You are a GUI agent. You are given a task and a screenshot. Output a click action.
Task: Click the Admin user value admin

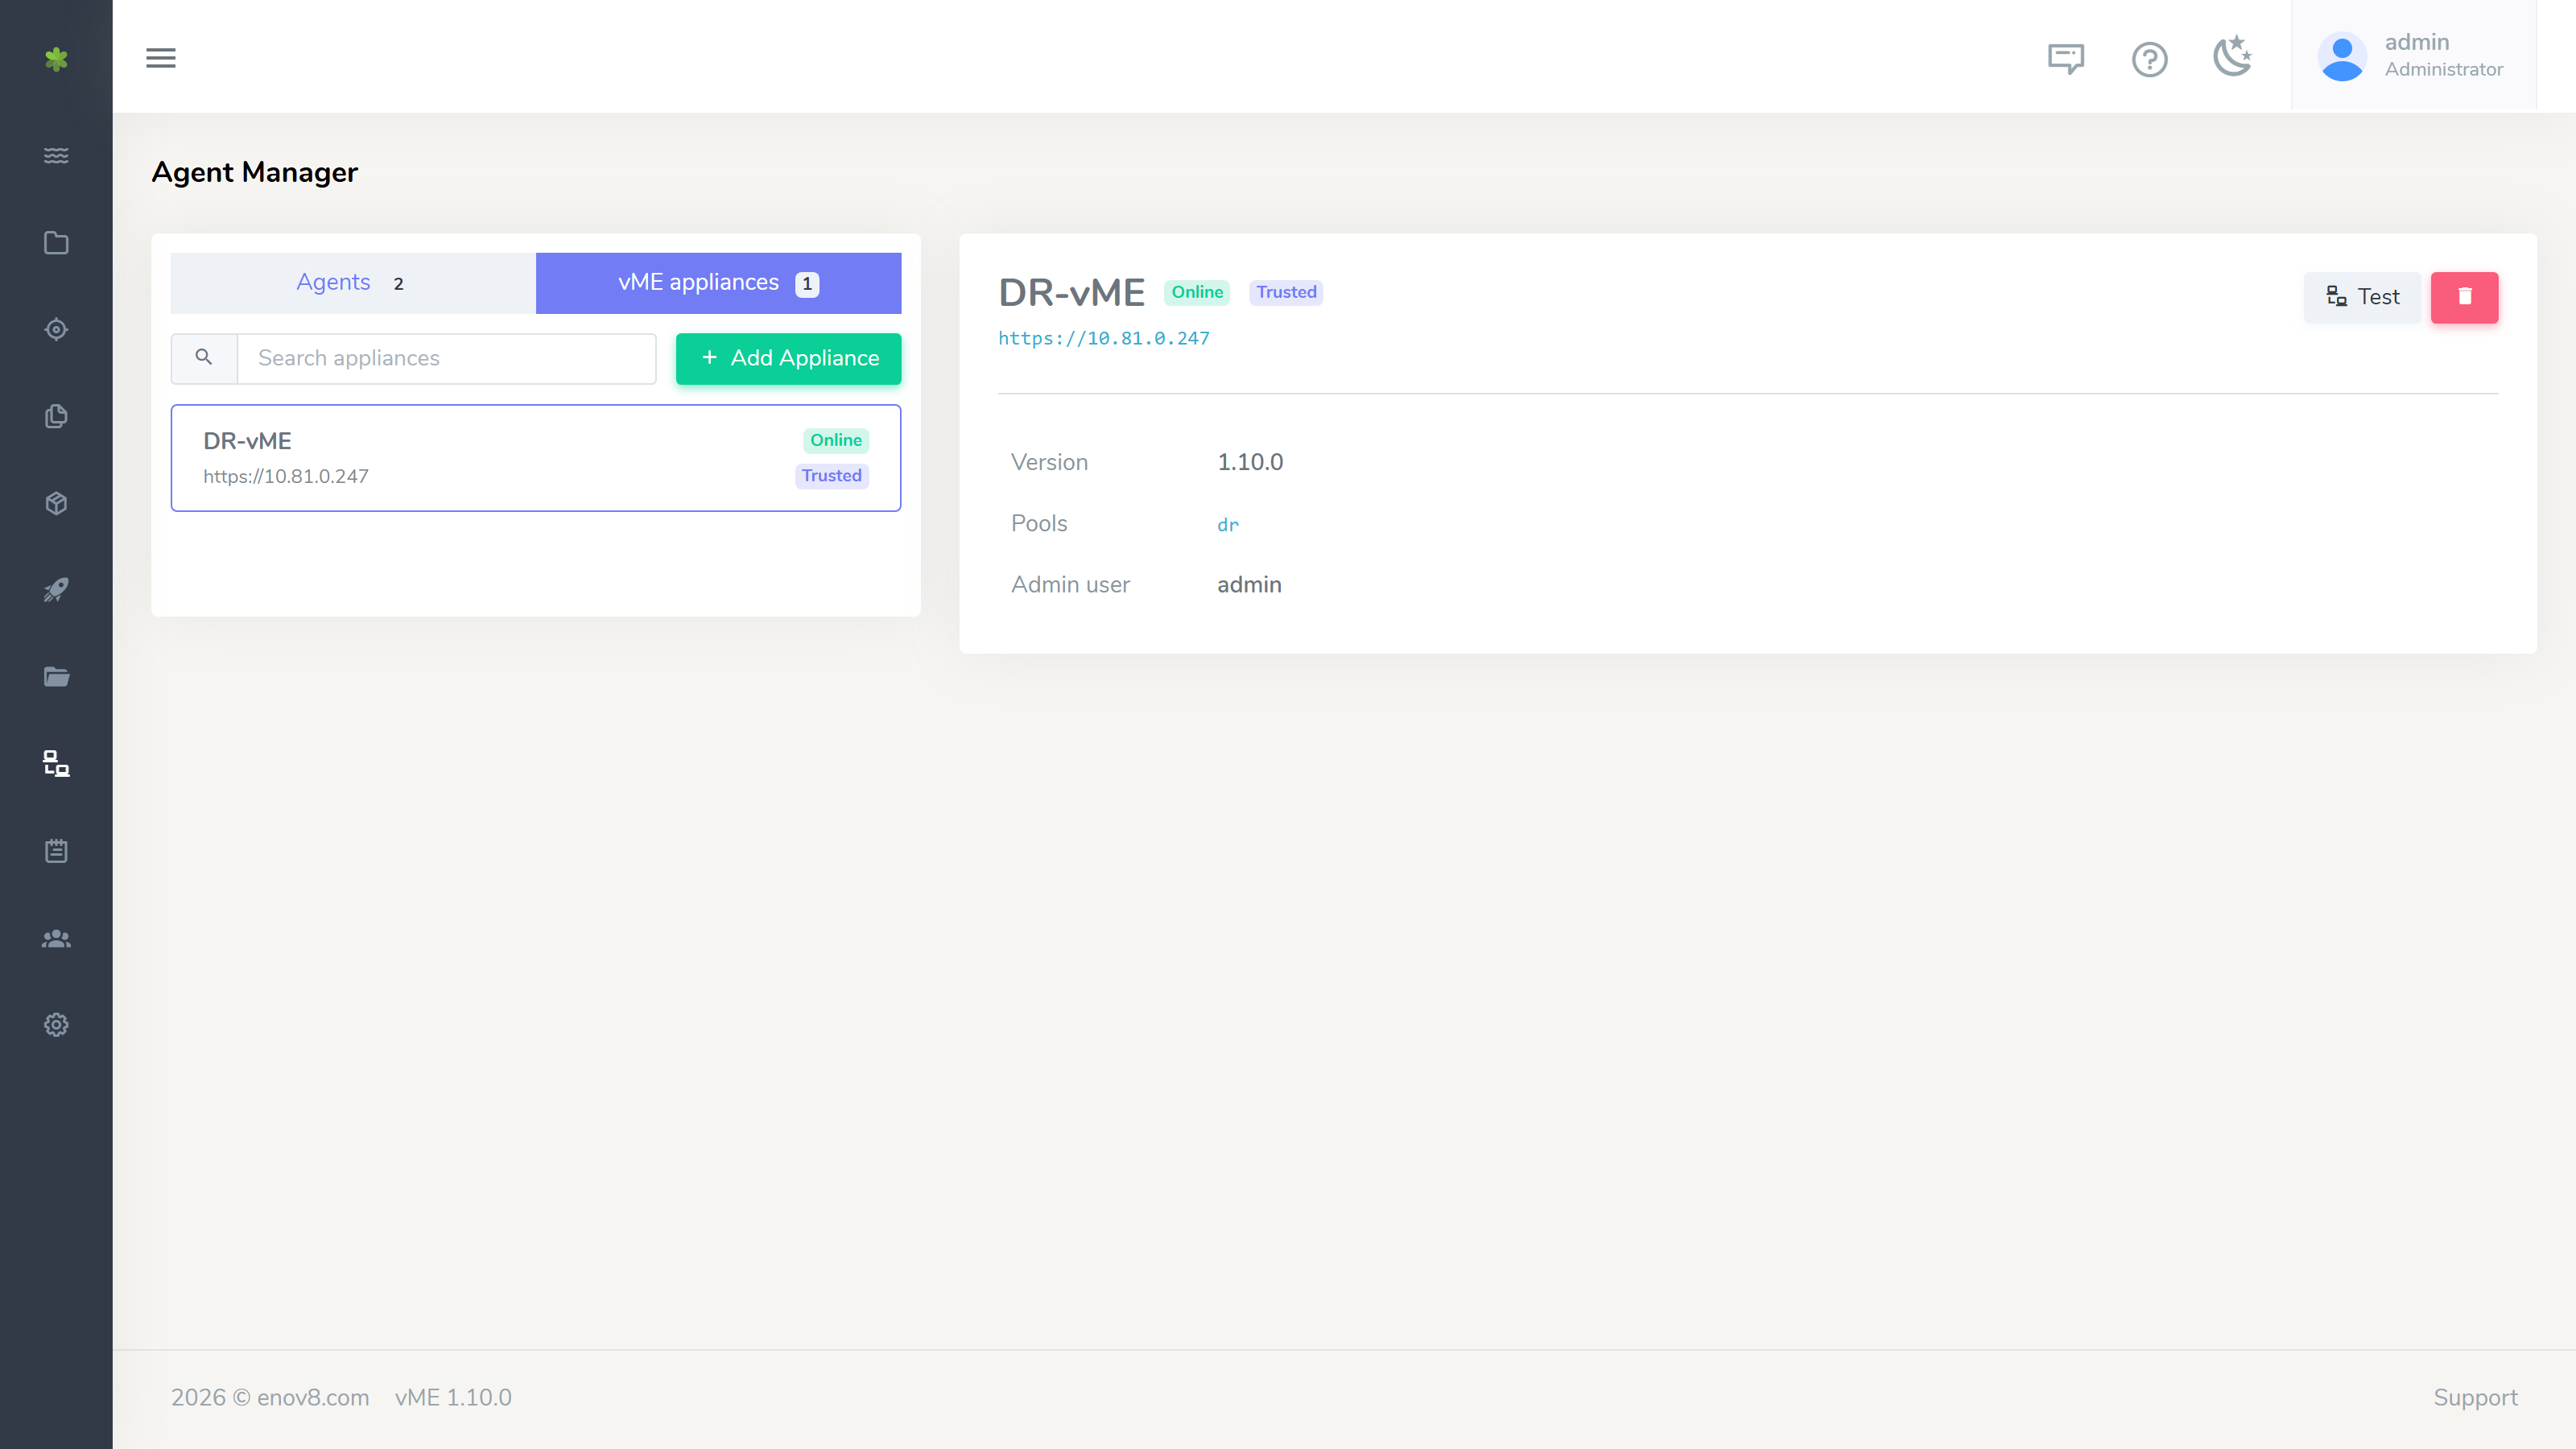(1249, 584)
